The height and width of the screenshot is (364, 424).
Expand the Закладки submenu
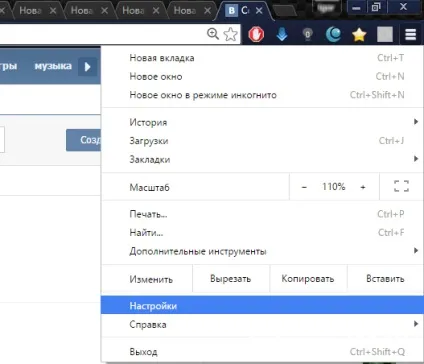[x=262, y=160]
